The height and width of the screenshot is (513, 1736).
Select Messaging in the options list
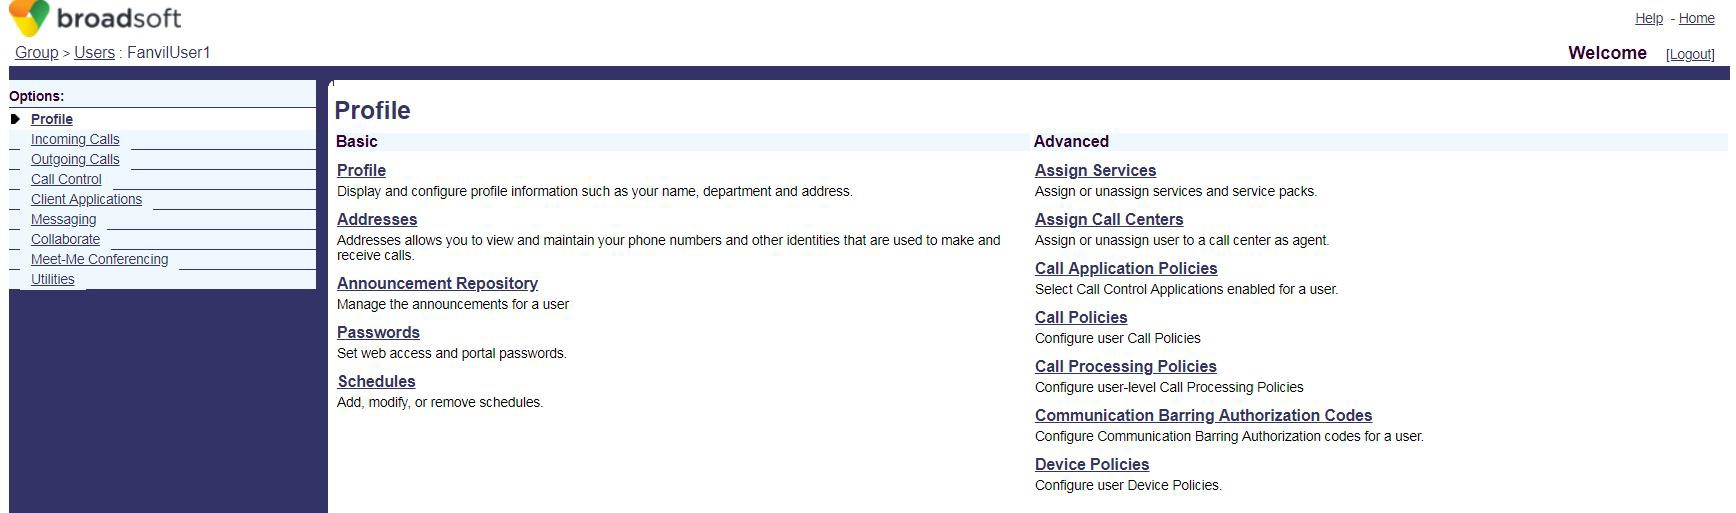pos(63,220)
